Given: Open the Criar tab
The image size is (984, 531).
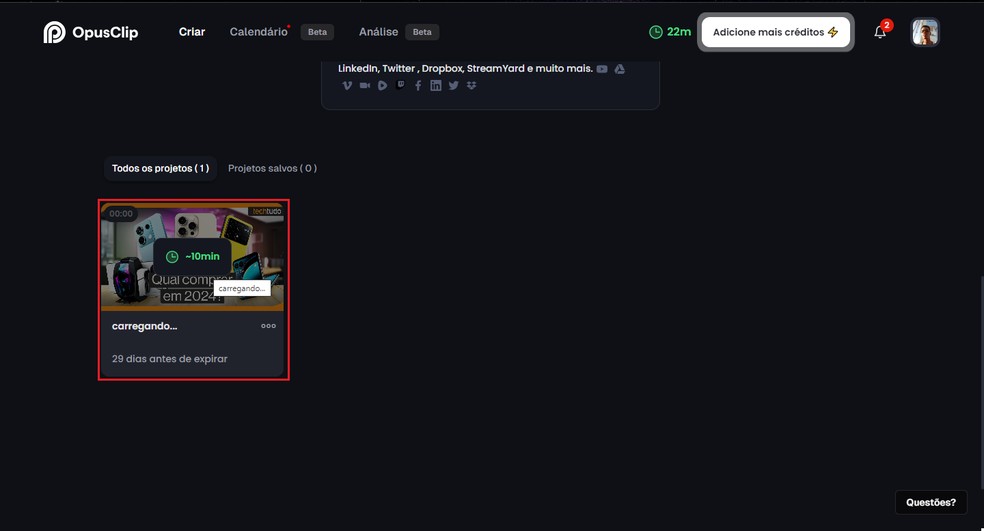Looking at the screenshot, I should click(192, 32).
